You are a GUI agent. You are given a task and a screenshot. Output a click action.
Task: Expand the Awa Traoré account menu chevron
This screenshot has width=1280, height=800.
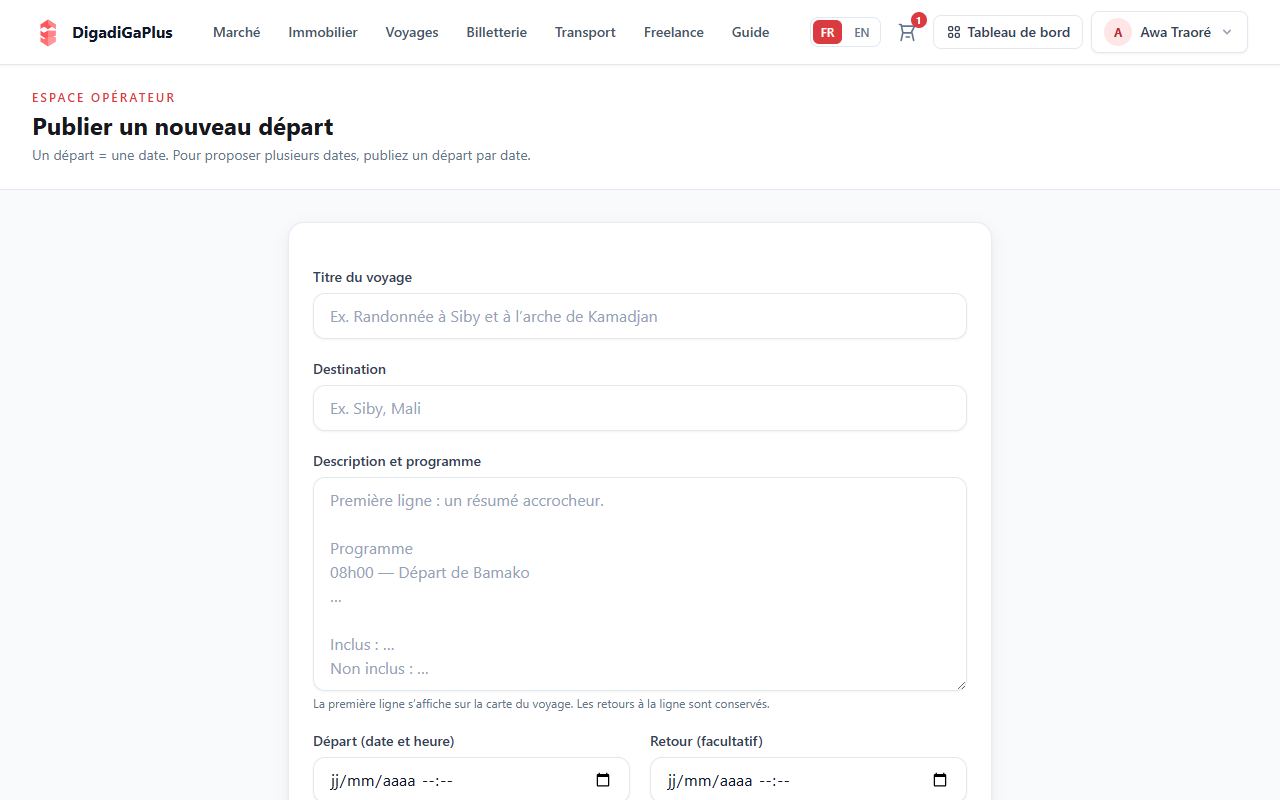(x=1227, y=32)
